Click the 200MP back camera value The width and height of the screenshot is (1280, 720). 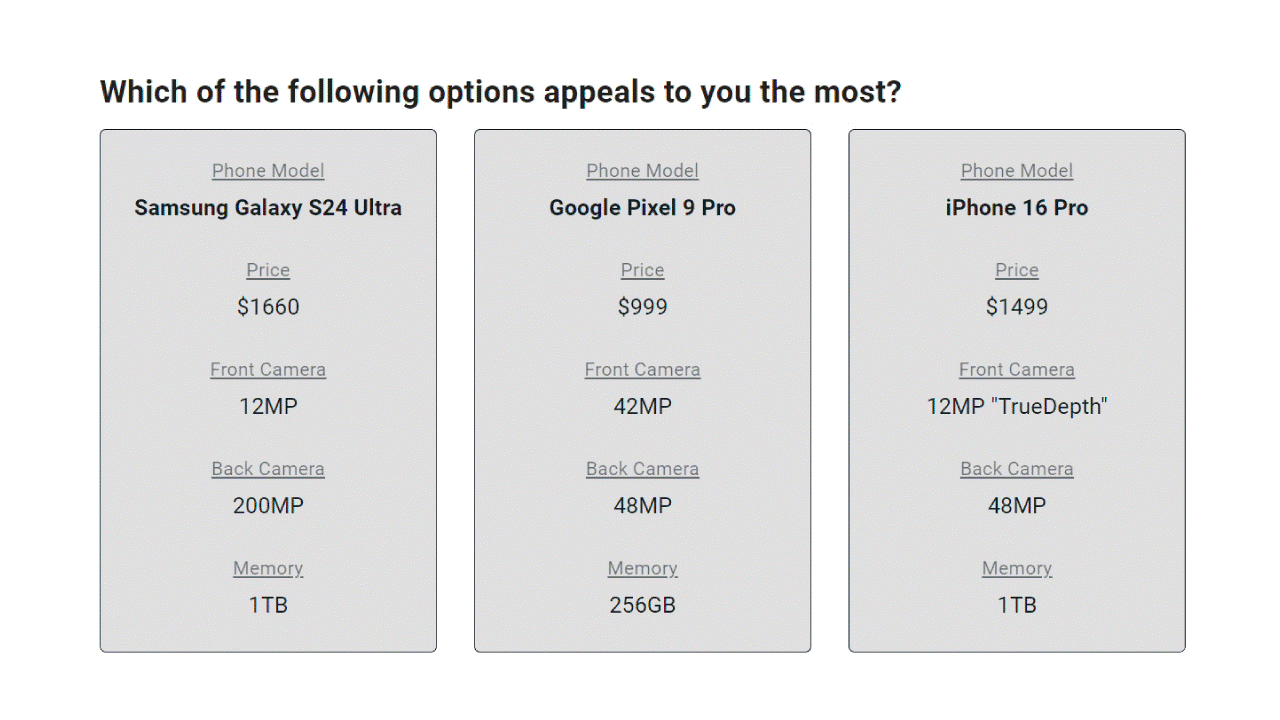coord(268,506)
